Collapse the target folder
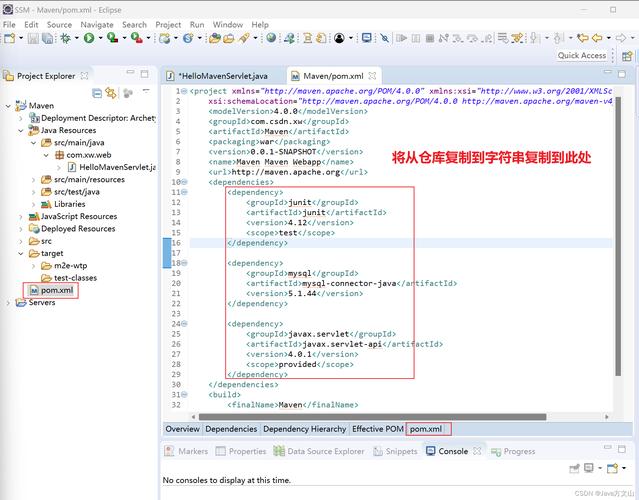 click(x=21, y=253)
